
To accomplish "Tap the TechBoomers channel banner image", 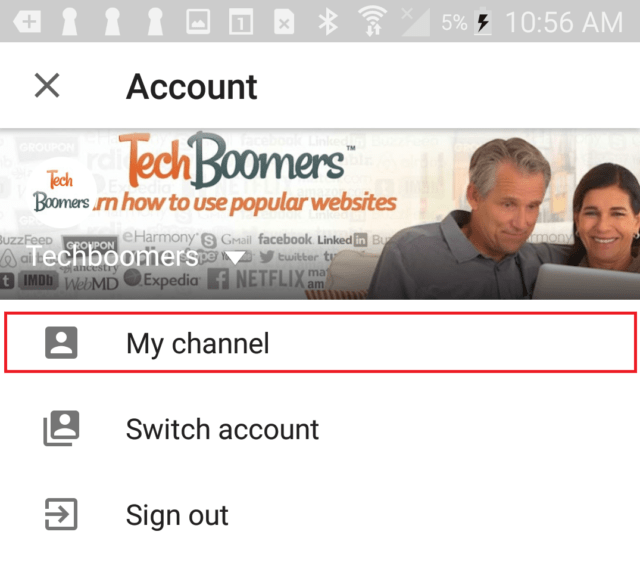I will click(320, 214).
